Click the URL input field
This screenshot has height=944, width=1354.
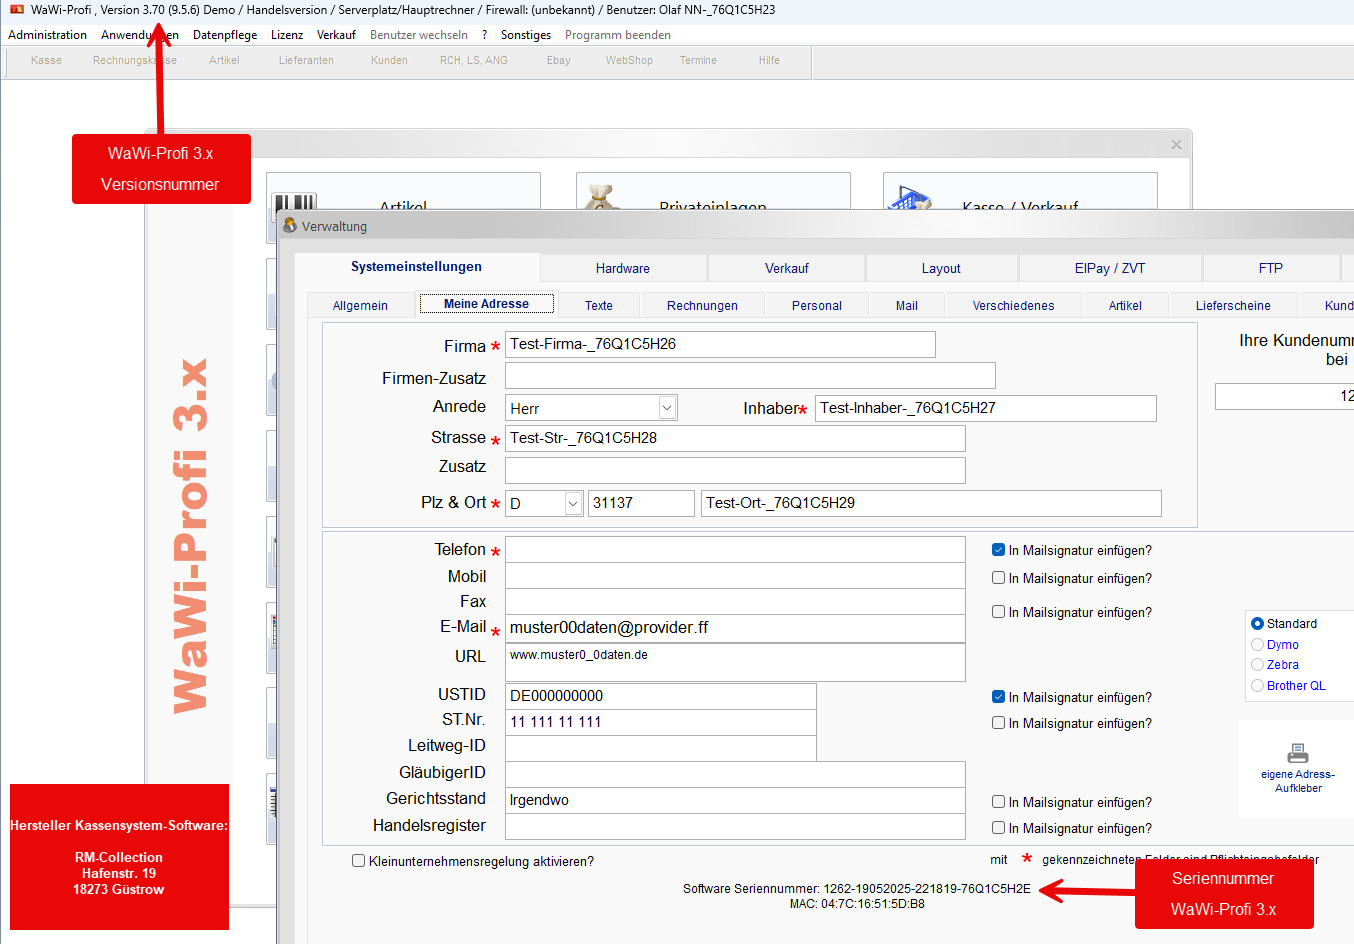coord(735,662)
